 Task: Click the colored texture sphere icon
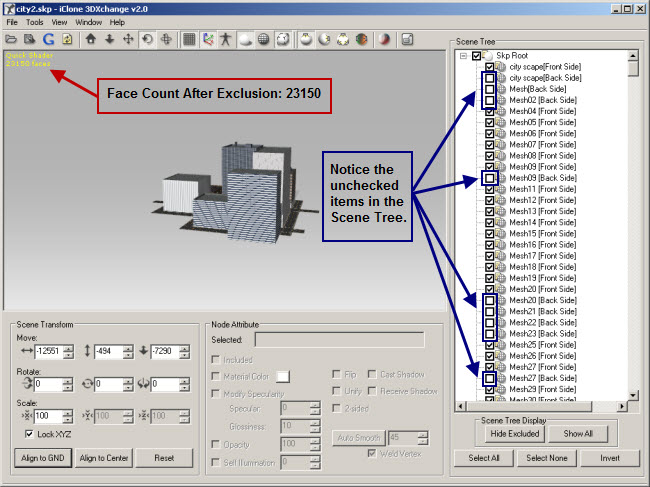[361, 40]
